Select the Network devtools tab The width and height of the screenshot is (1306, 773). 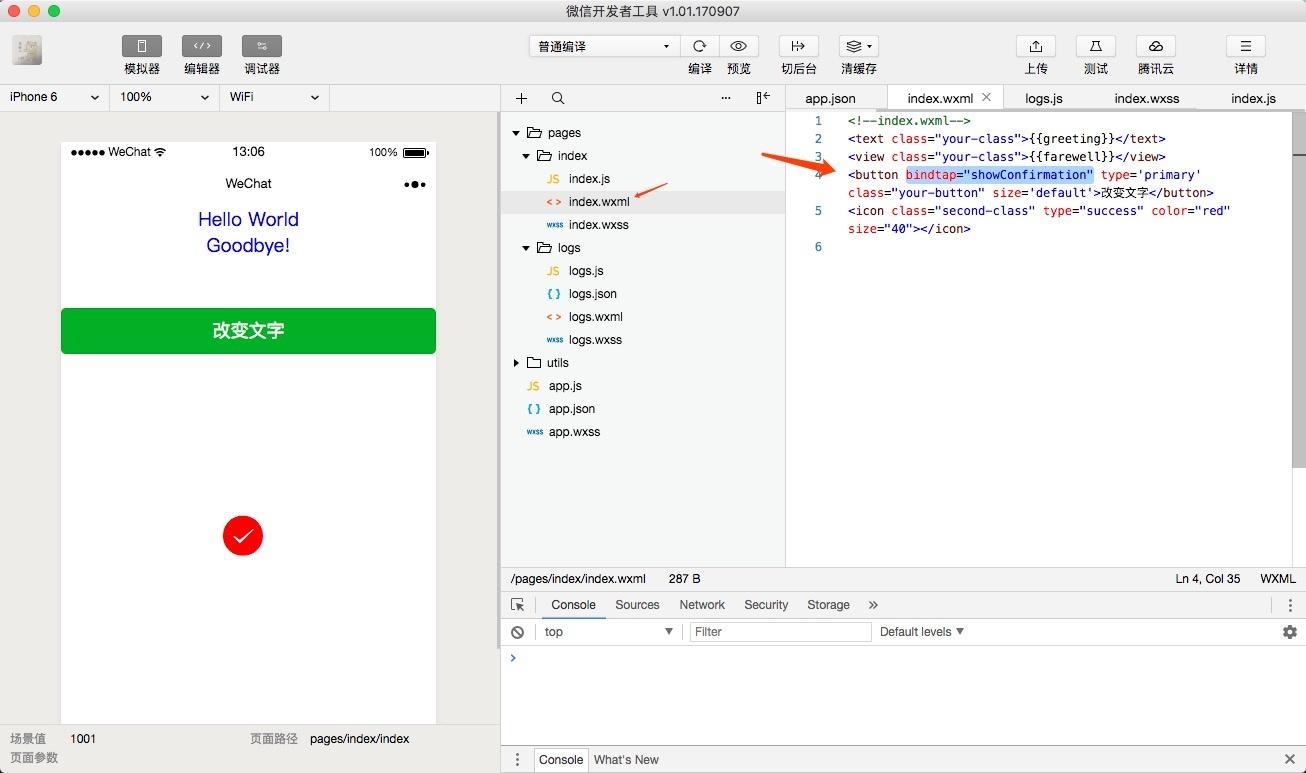(x=702, y=605)
